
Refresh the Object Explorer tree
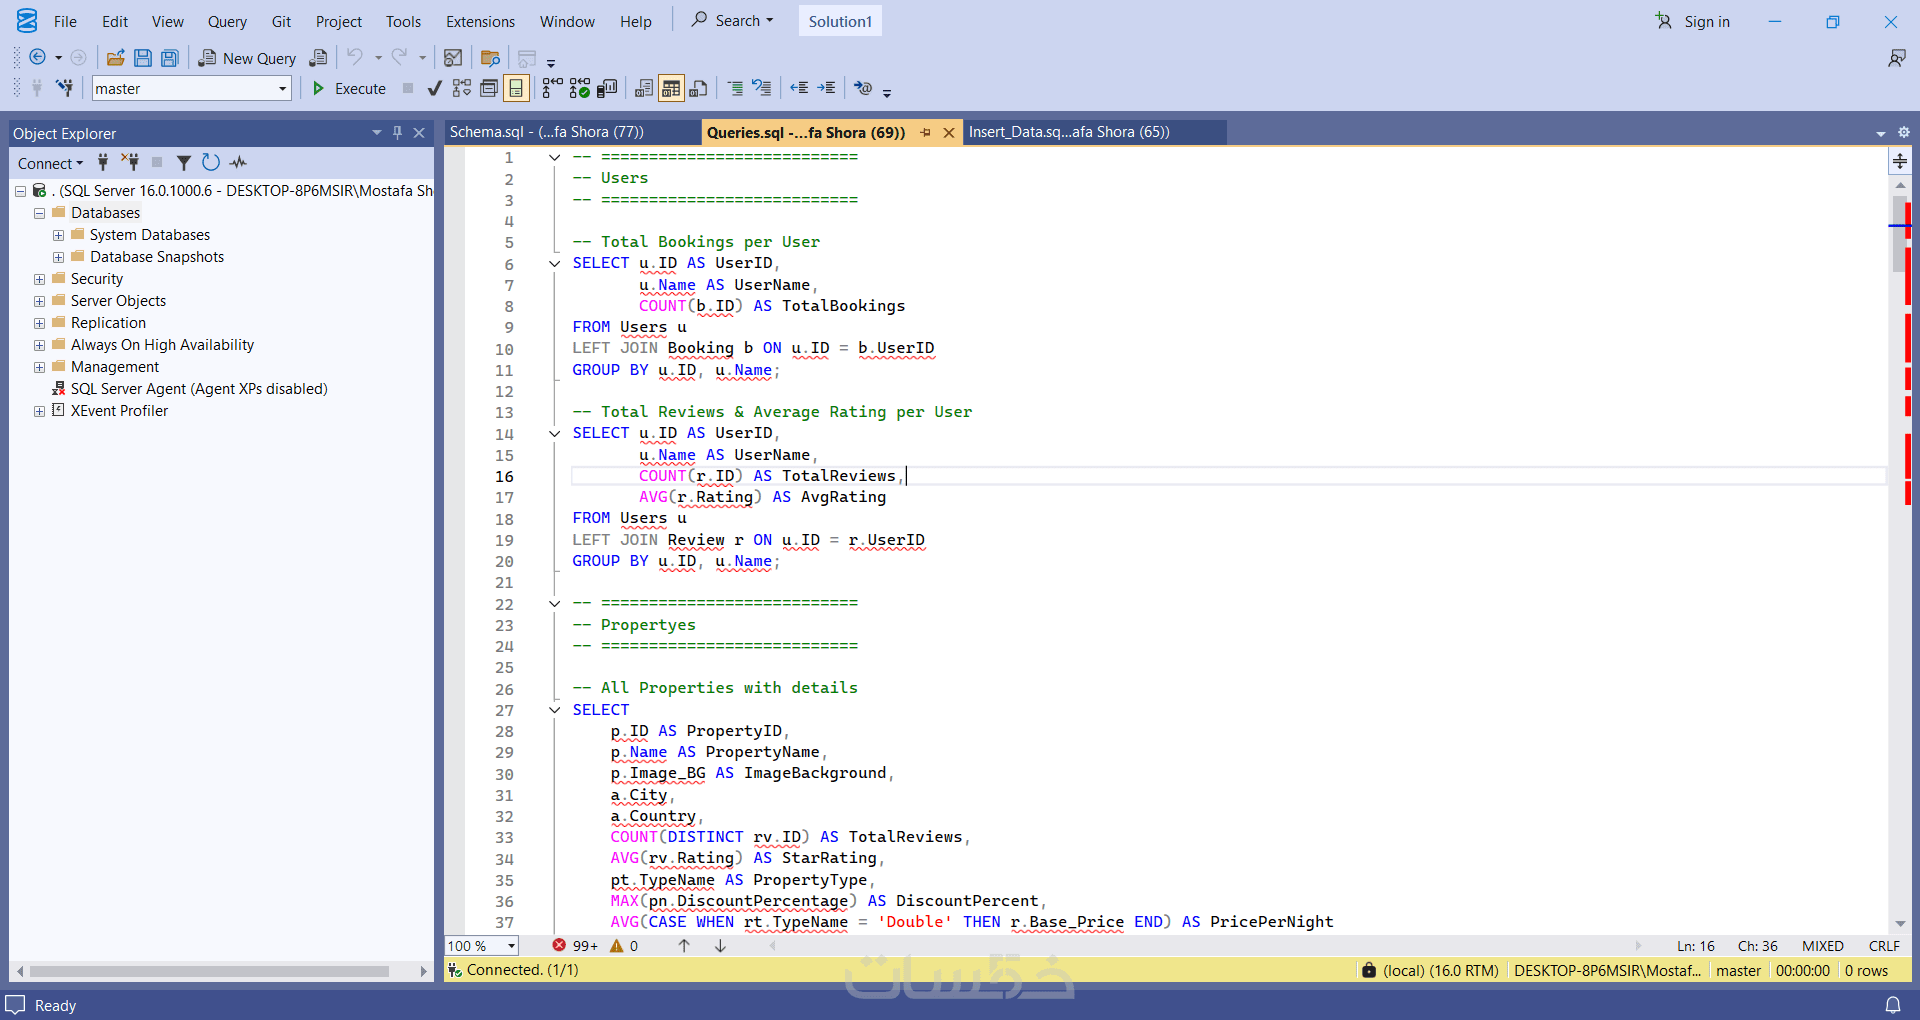[210, 162]
